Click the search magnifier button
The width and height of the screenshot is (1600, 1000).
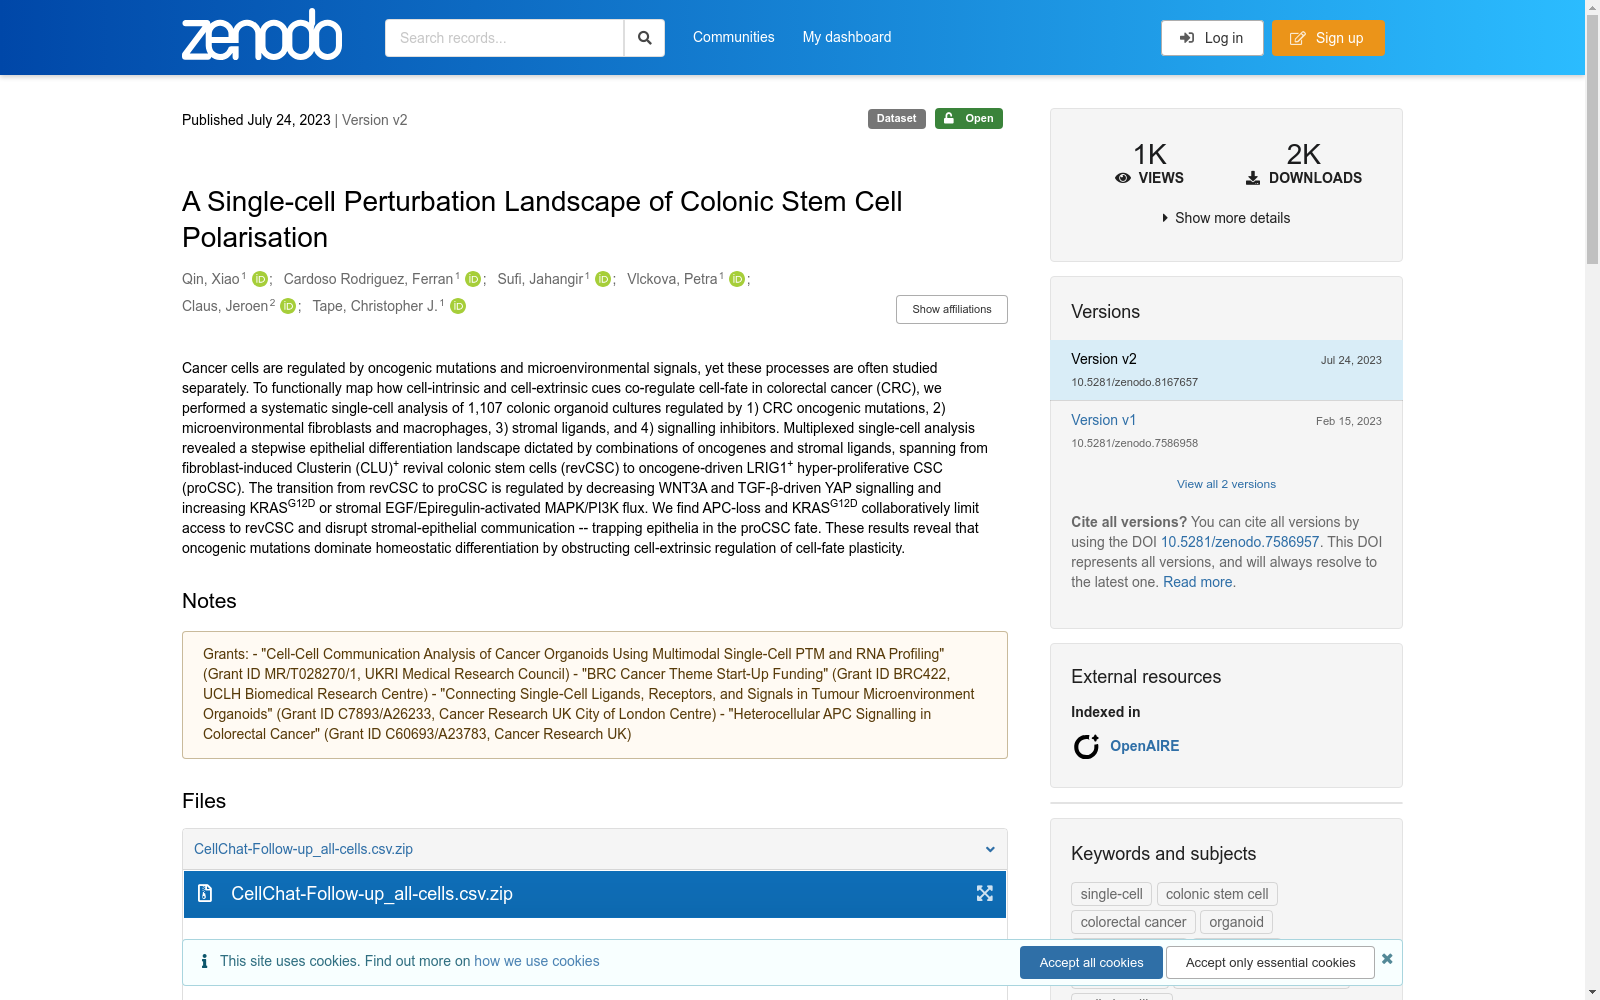[645, 38]
